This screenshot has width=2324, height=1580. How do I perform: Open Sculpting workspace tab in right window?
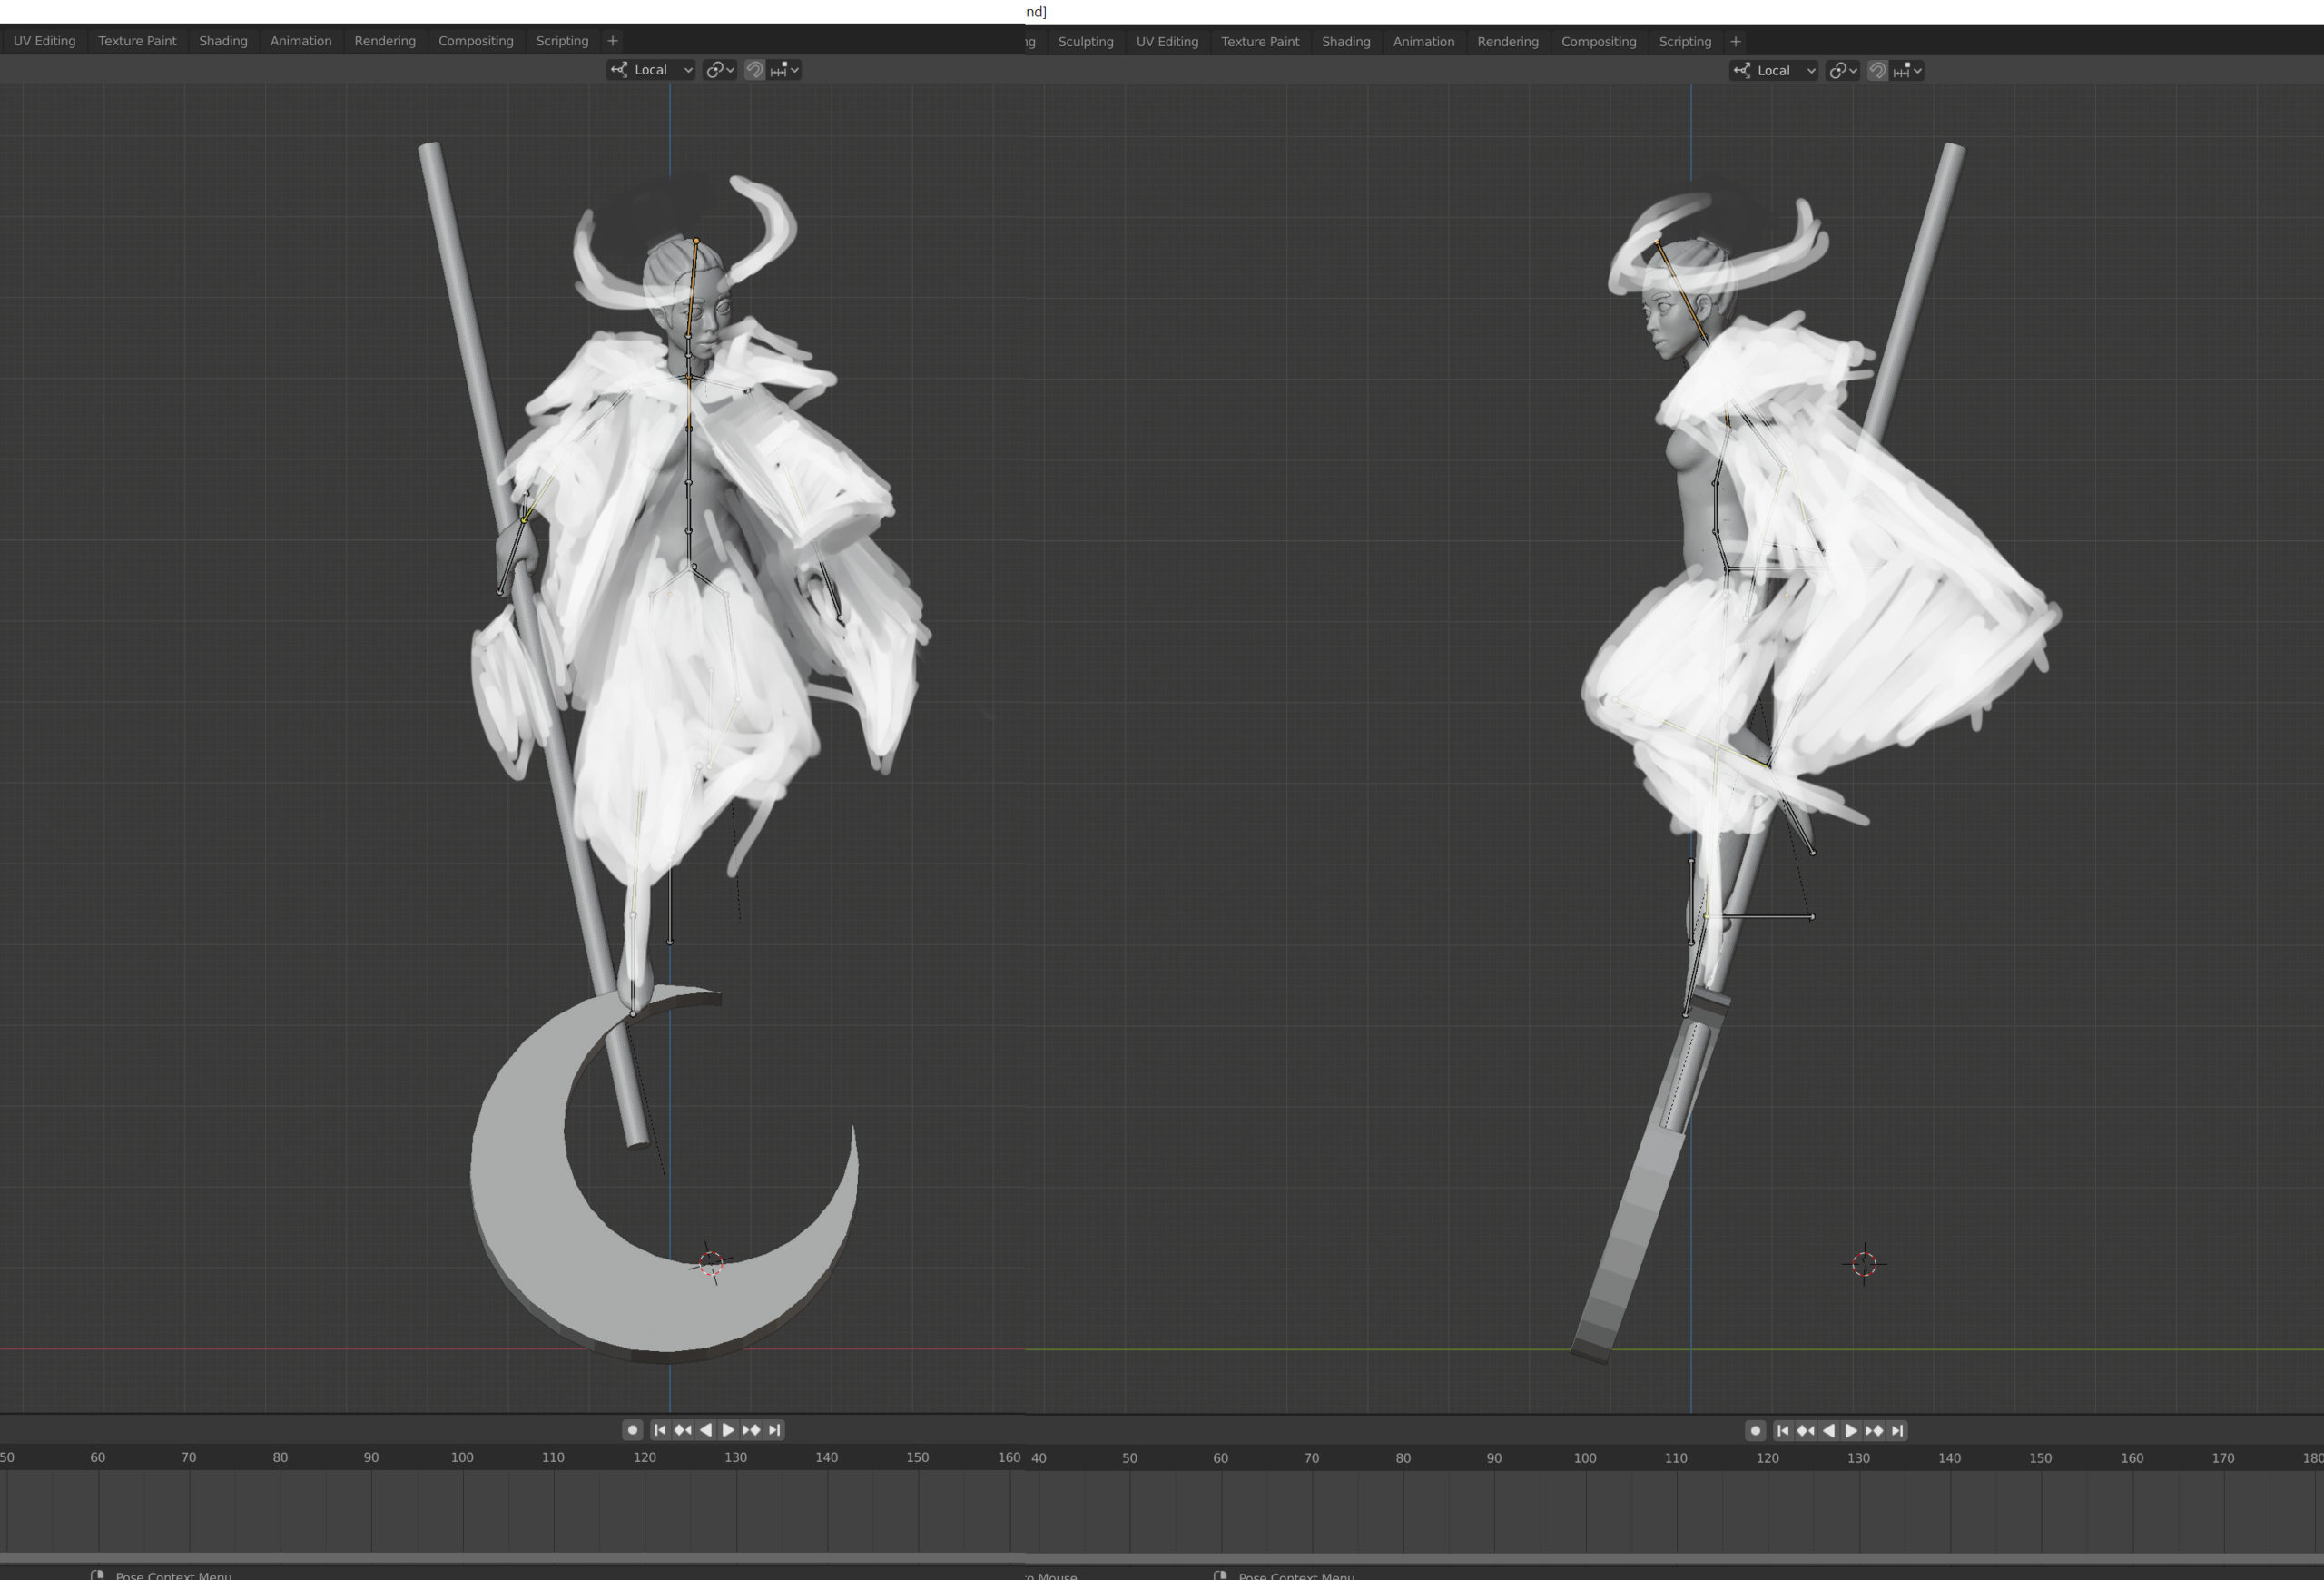click(x=1085, y=42)
